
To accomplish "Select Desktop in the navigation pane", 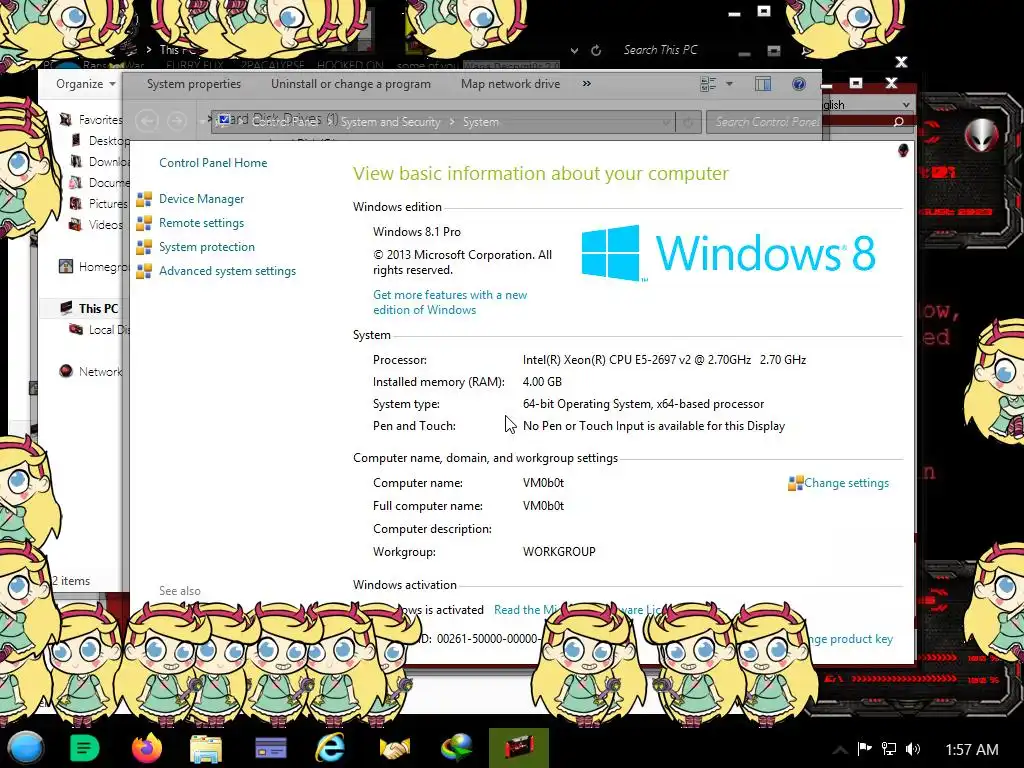I will [108, 140].
